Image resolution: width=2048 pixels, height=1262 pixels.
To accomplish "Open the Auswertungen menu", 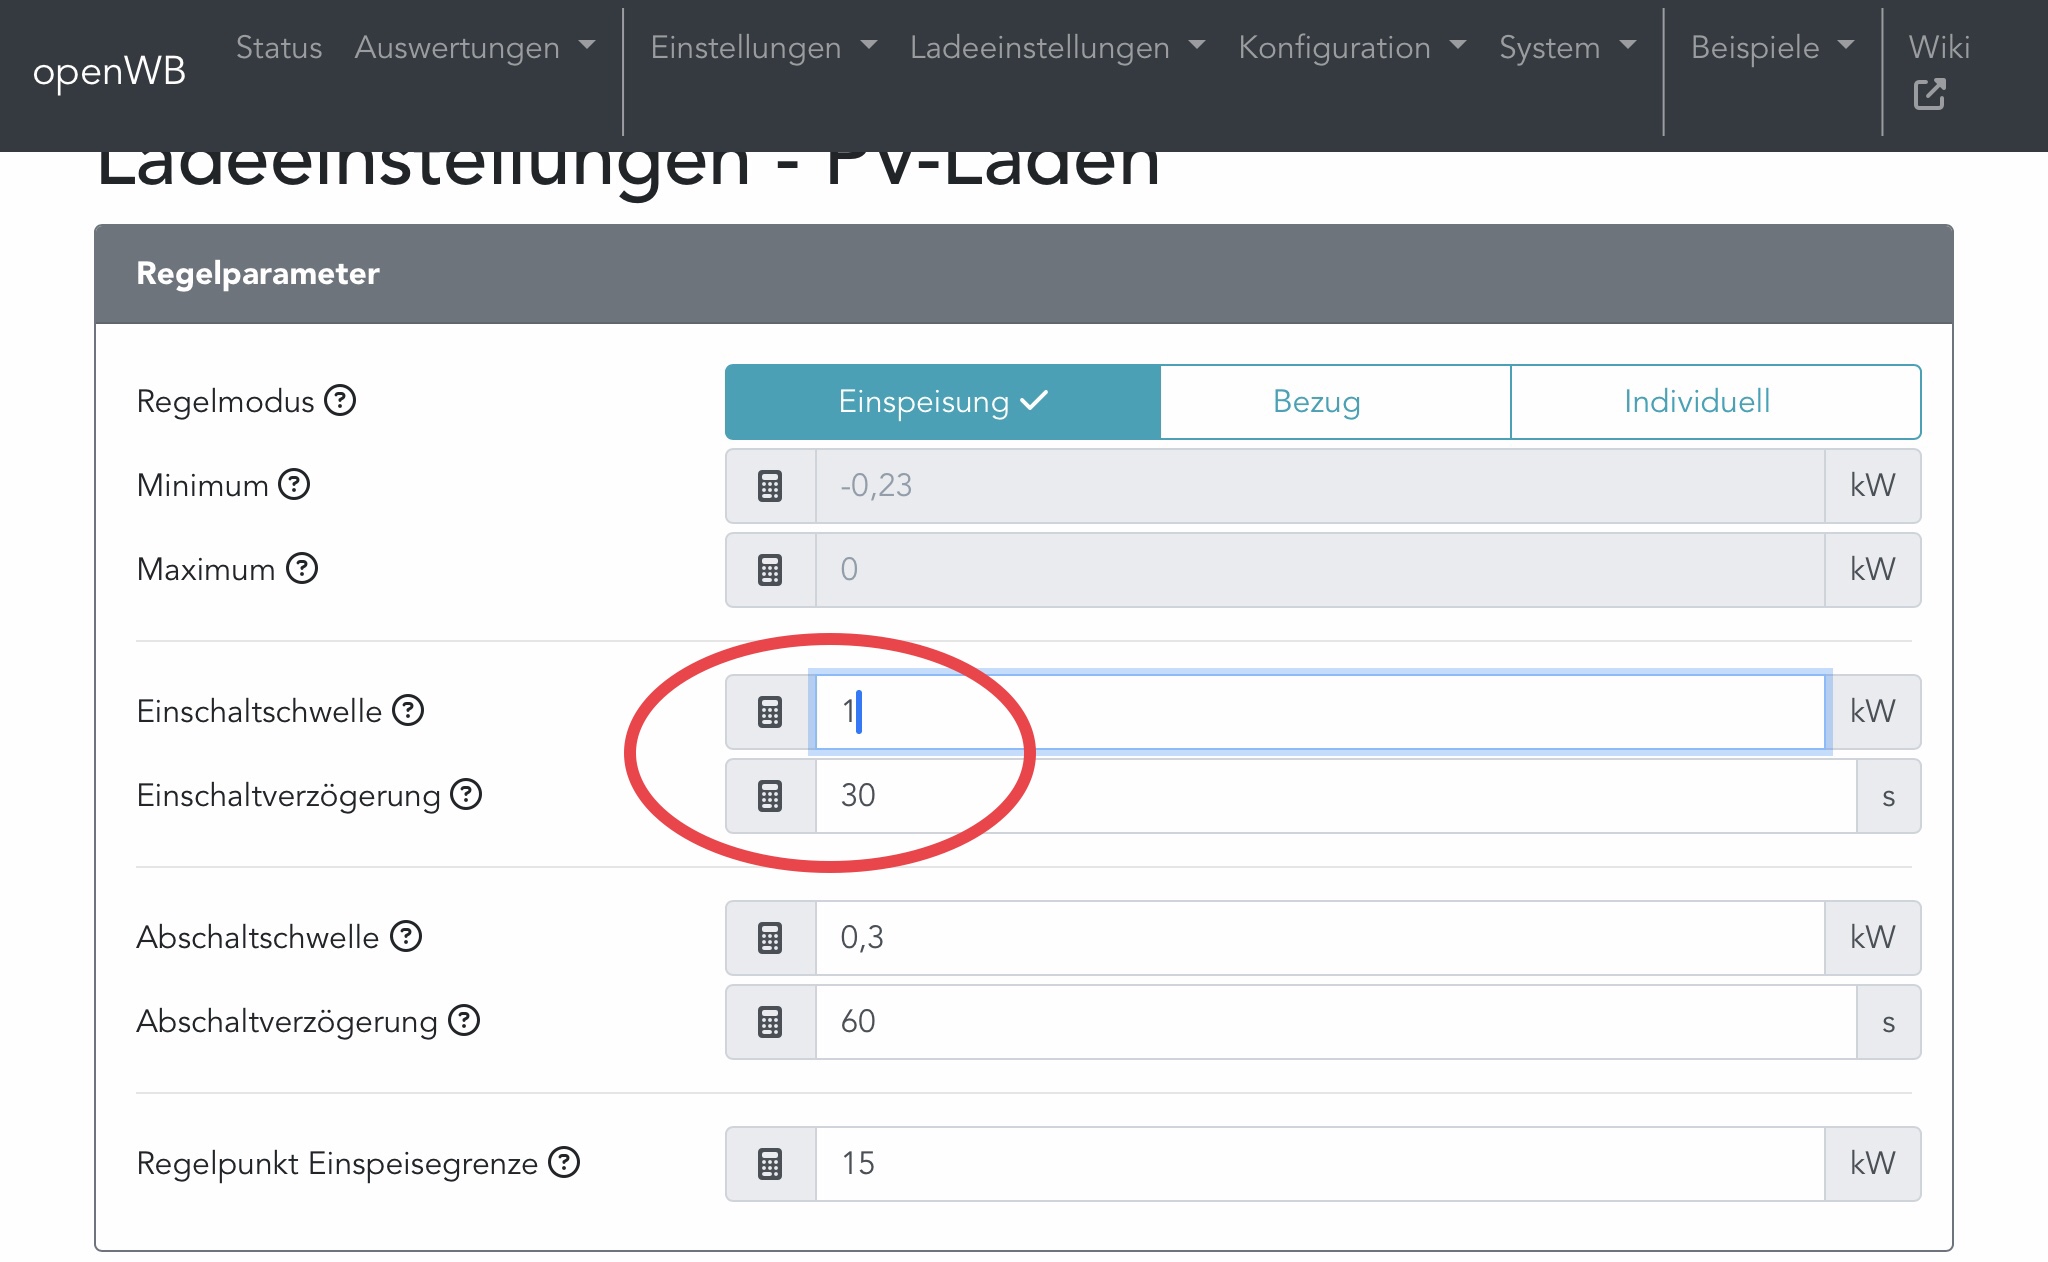I will coord(474,47).
